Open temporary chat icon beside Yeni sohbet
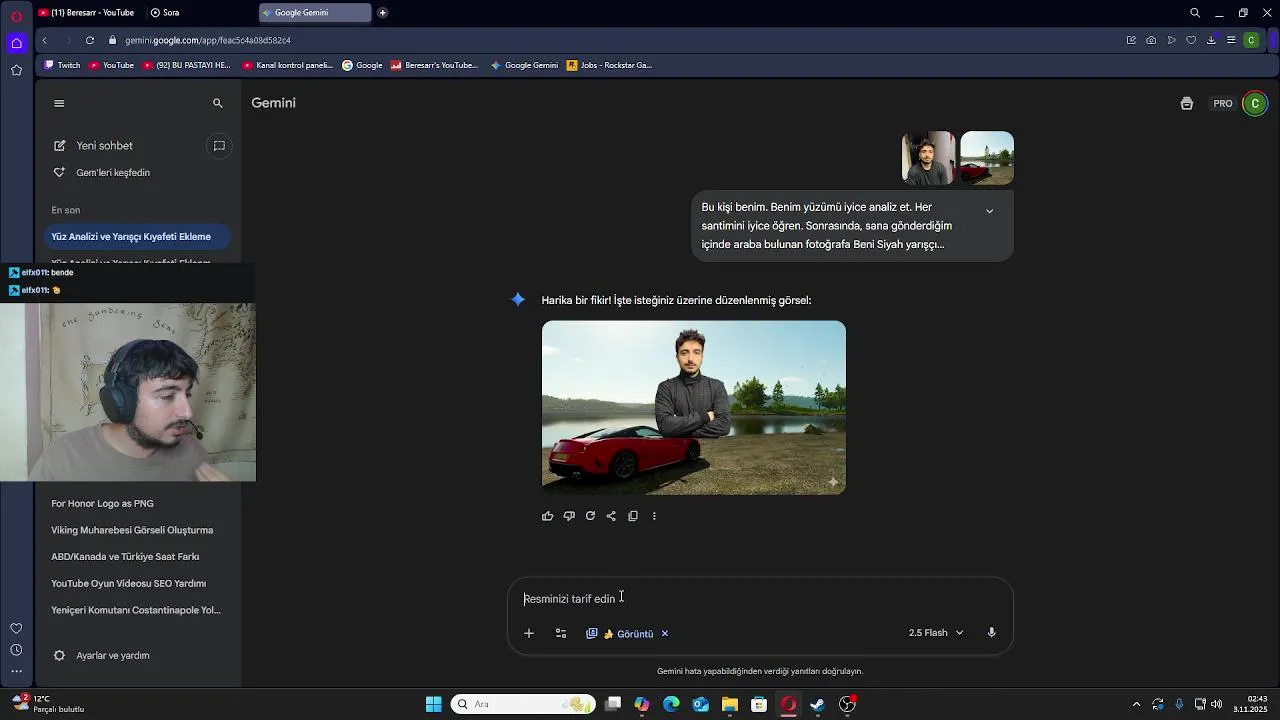 (x=219, y=146)
